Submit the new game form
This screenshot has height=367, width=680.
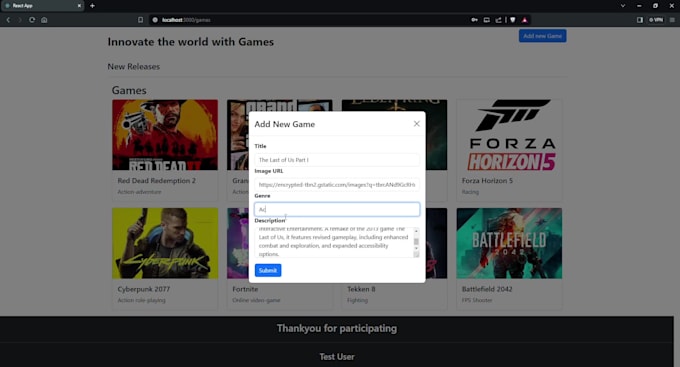pyautogui.click(x=268, y=270)
